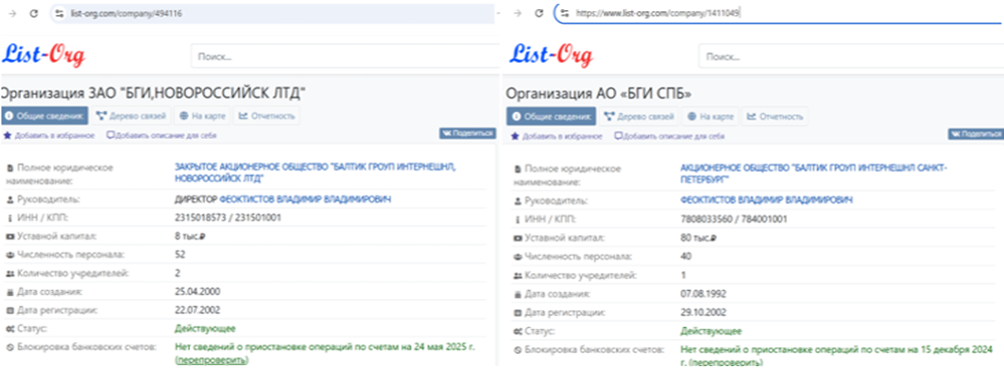Click the Действующее status in the right window
This screenshot has width=1004, height=369.
pyautogui.click(x=711, y=331)
